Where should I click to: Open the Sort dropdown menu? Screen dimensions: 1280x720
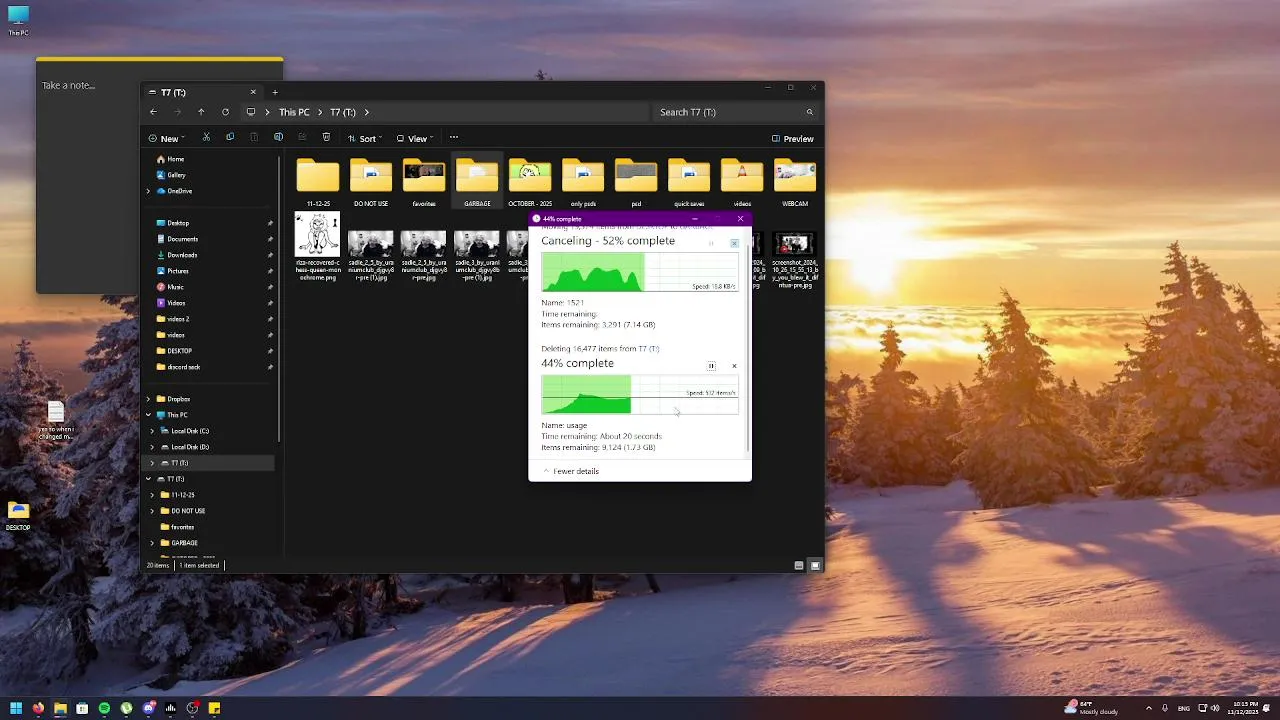365,139
